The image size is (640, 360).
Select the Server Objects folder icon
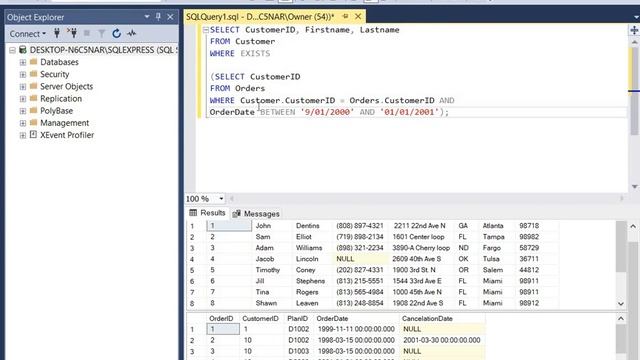(x=33, y=86)
